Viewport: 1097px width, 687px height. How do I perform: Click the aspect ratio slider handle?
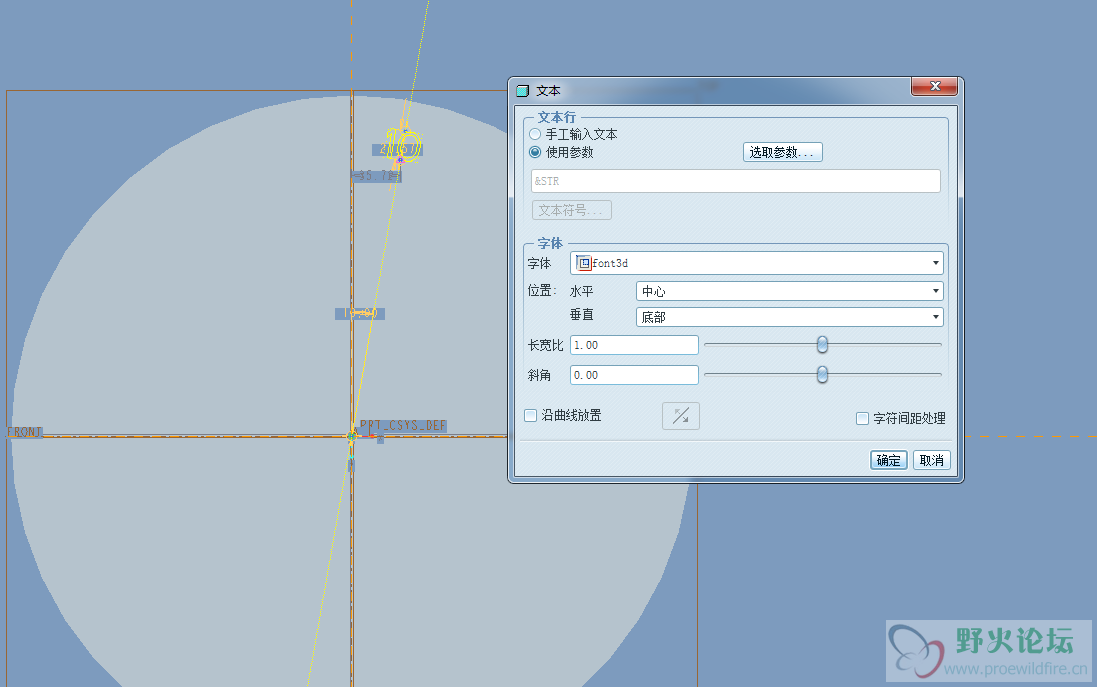pyautogui.click(x=823, y=344)
